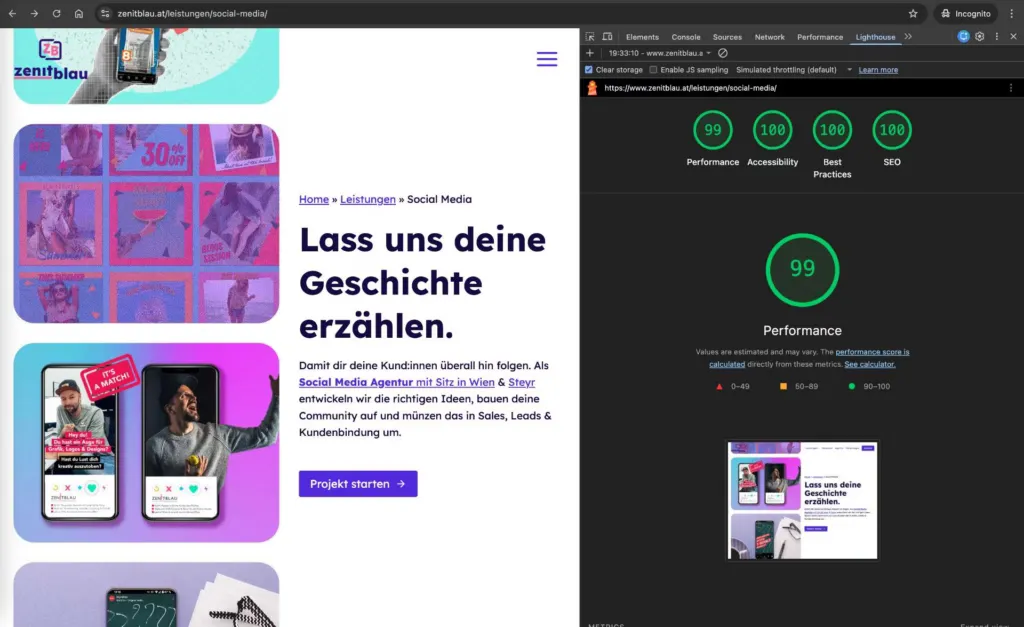
Task: View site information icon in address bar
Action: 104,14
